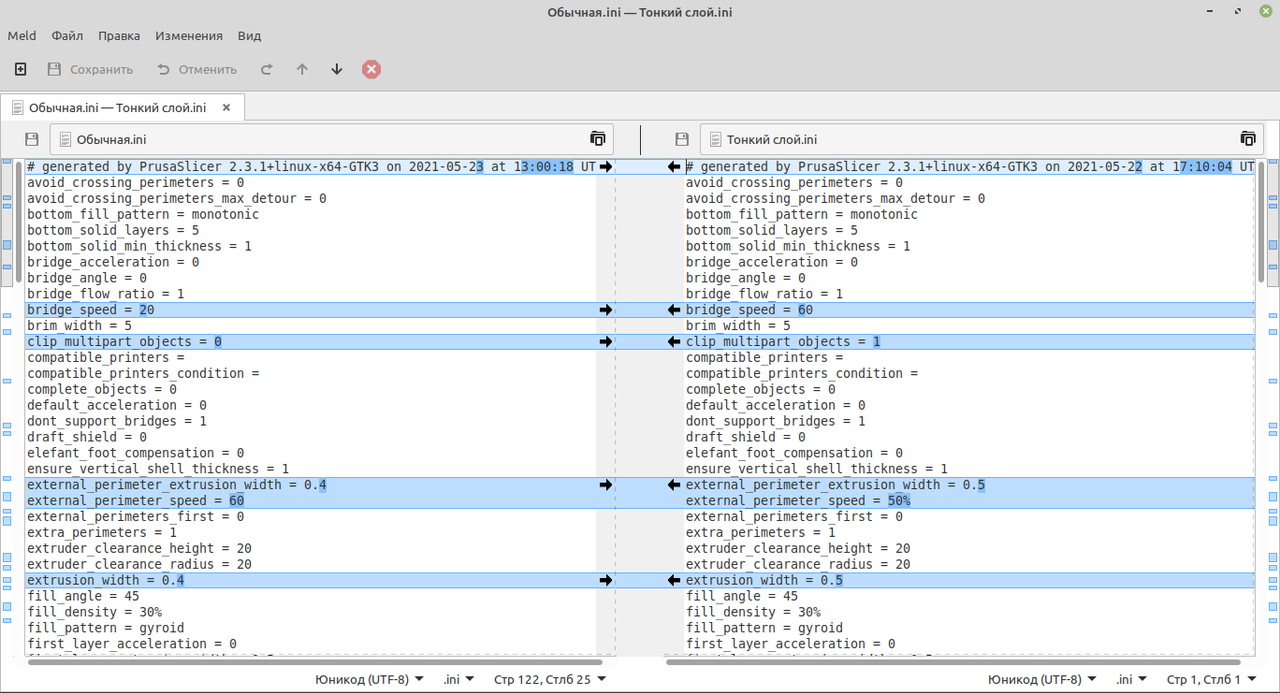Image resolution: width=1280 pixels, height=693 pixels.
Task: Click right pane vertical scrollbar
Action: tap(1260, 220)
